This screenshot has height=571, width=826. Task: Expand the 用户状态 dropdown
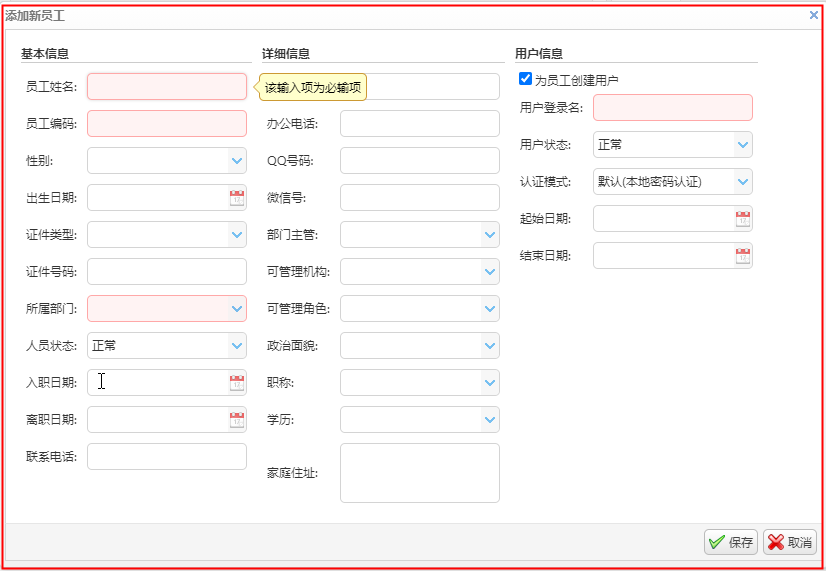(x=743, y=145)
